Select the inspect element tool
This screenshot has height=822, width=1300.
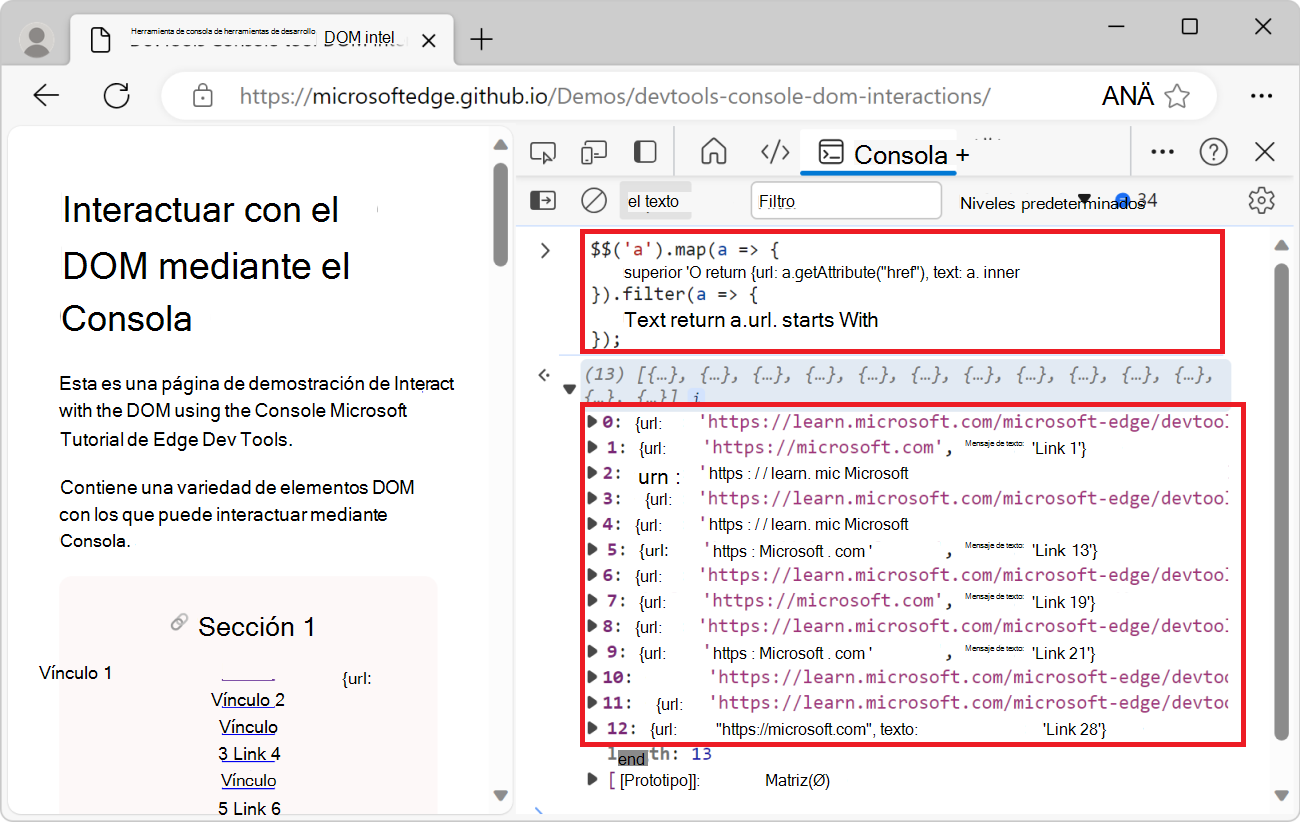543,151
